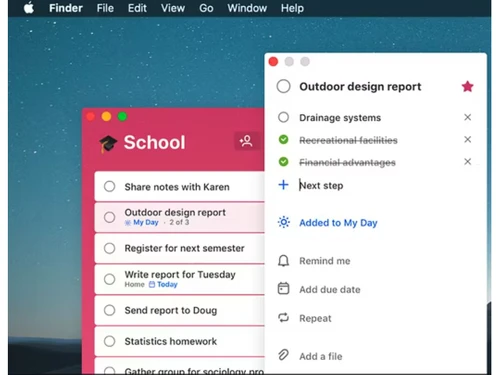Open the Finder menu
500x375 pixels.
[66, 8]
